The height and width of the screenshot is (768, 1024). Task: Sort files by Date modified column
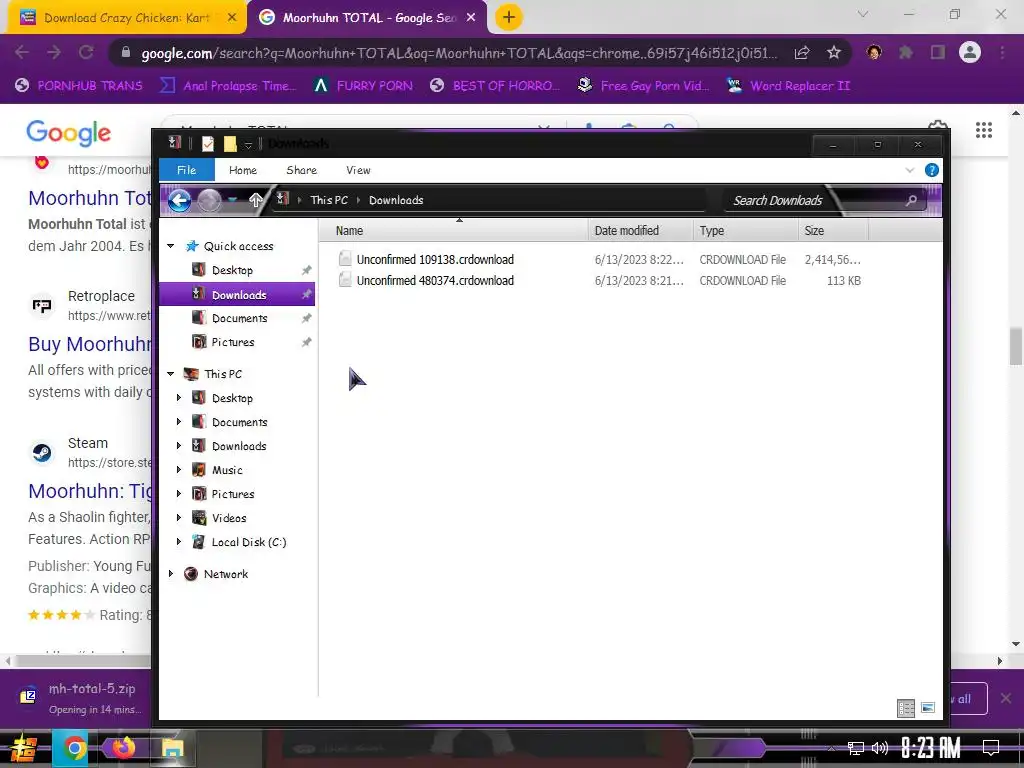click(x=641, y=231)
